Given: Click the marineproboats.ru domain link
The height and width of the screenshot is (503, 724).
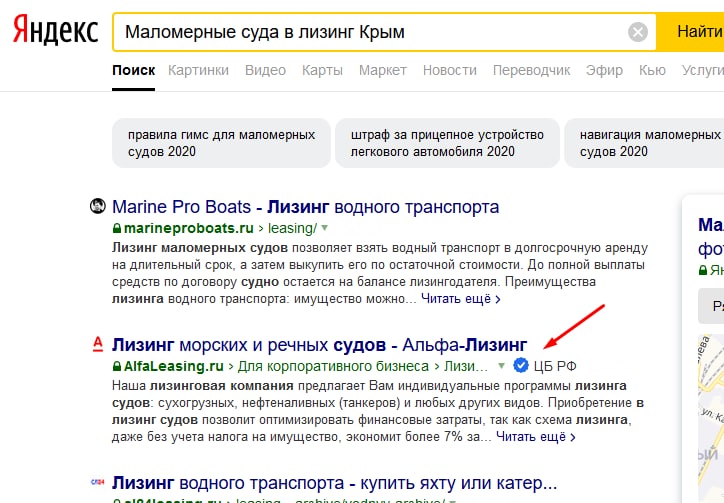Looking at the screenshot, I should coord(189,228).
